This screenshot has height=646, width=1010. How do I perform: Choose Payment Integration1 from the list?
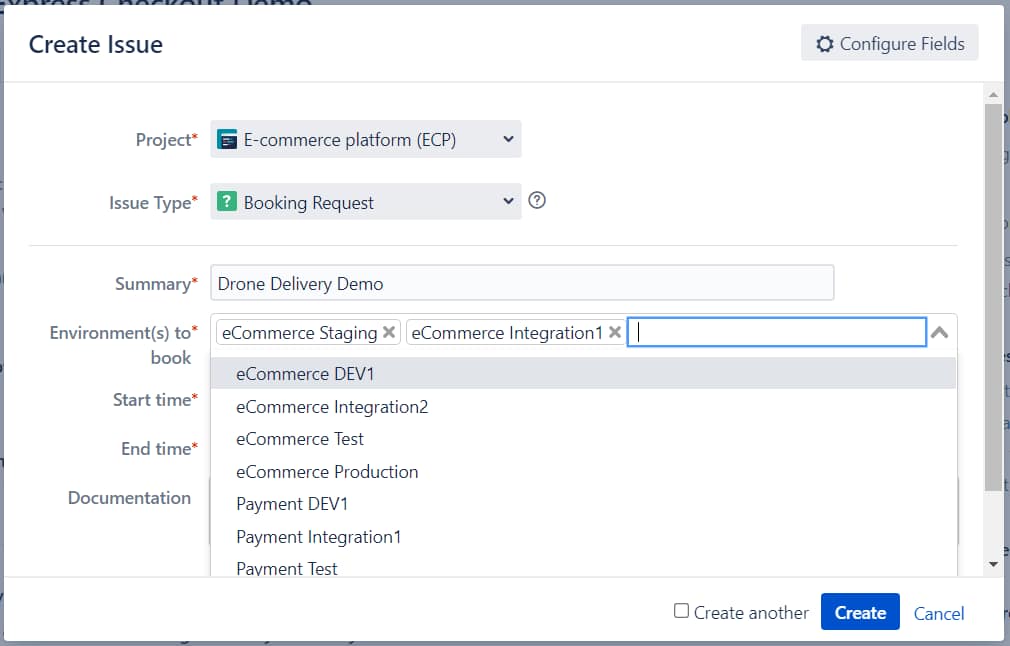318,536
